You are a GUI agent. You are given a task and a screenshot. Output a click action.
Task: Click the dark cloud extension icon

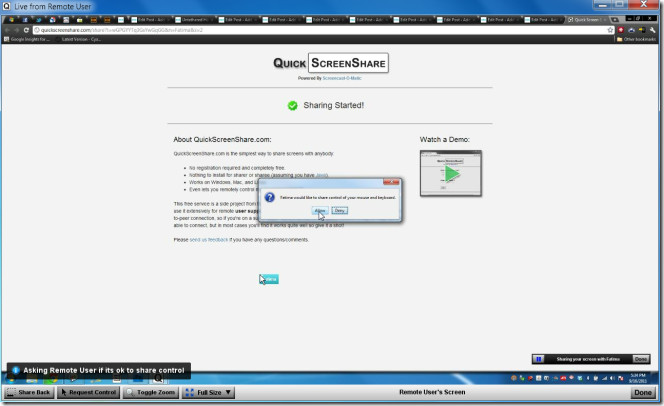tap(631, 30)
